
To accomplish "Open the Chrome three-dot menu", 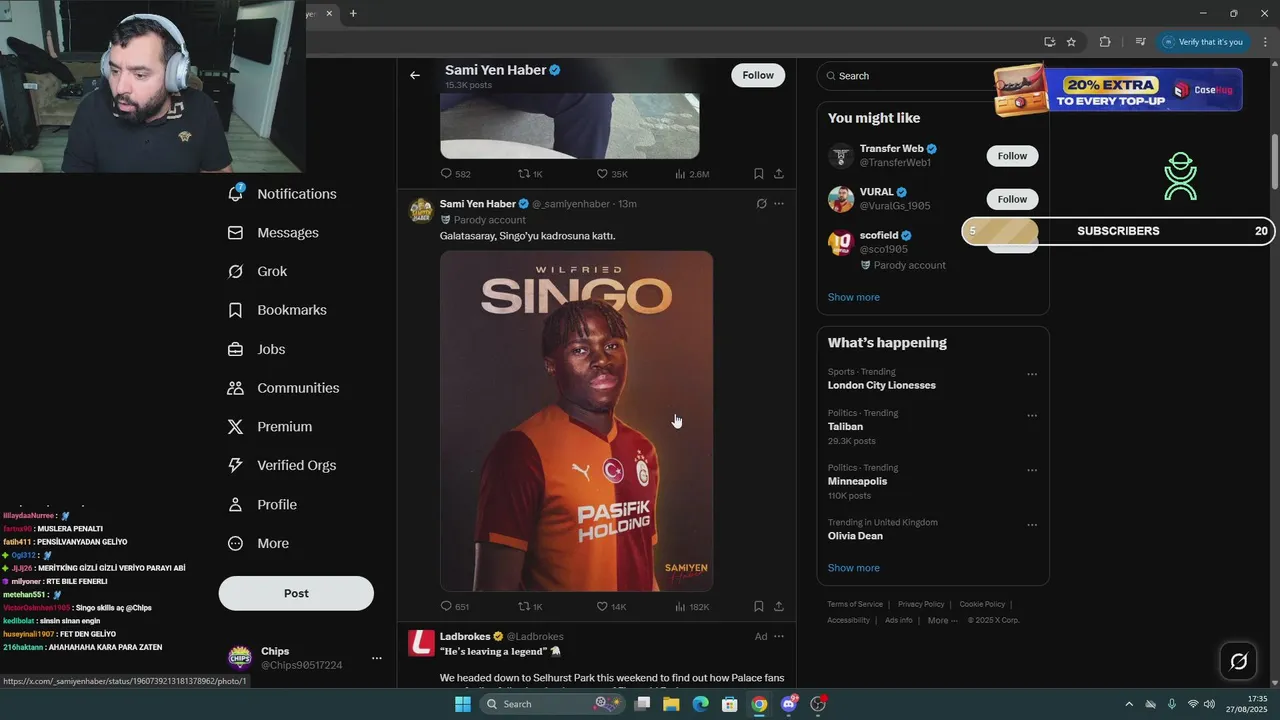I will [x=1265, y=42].
